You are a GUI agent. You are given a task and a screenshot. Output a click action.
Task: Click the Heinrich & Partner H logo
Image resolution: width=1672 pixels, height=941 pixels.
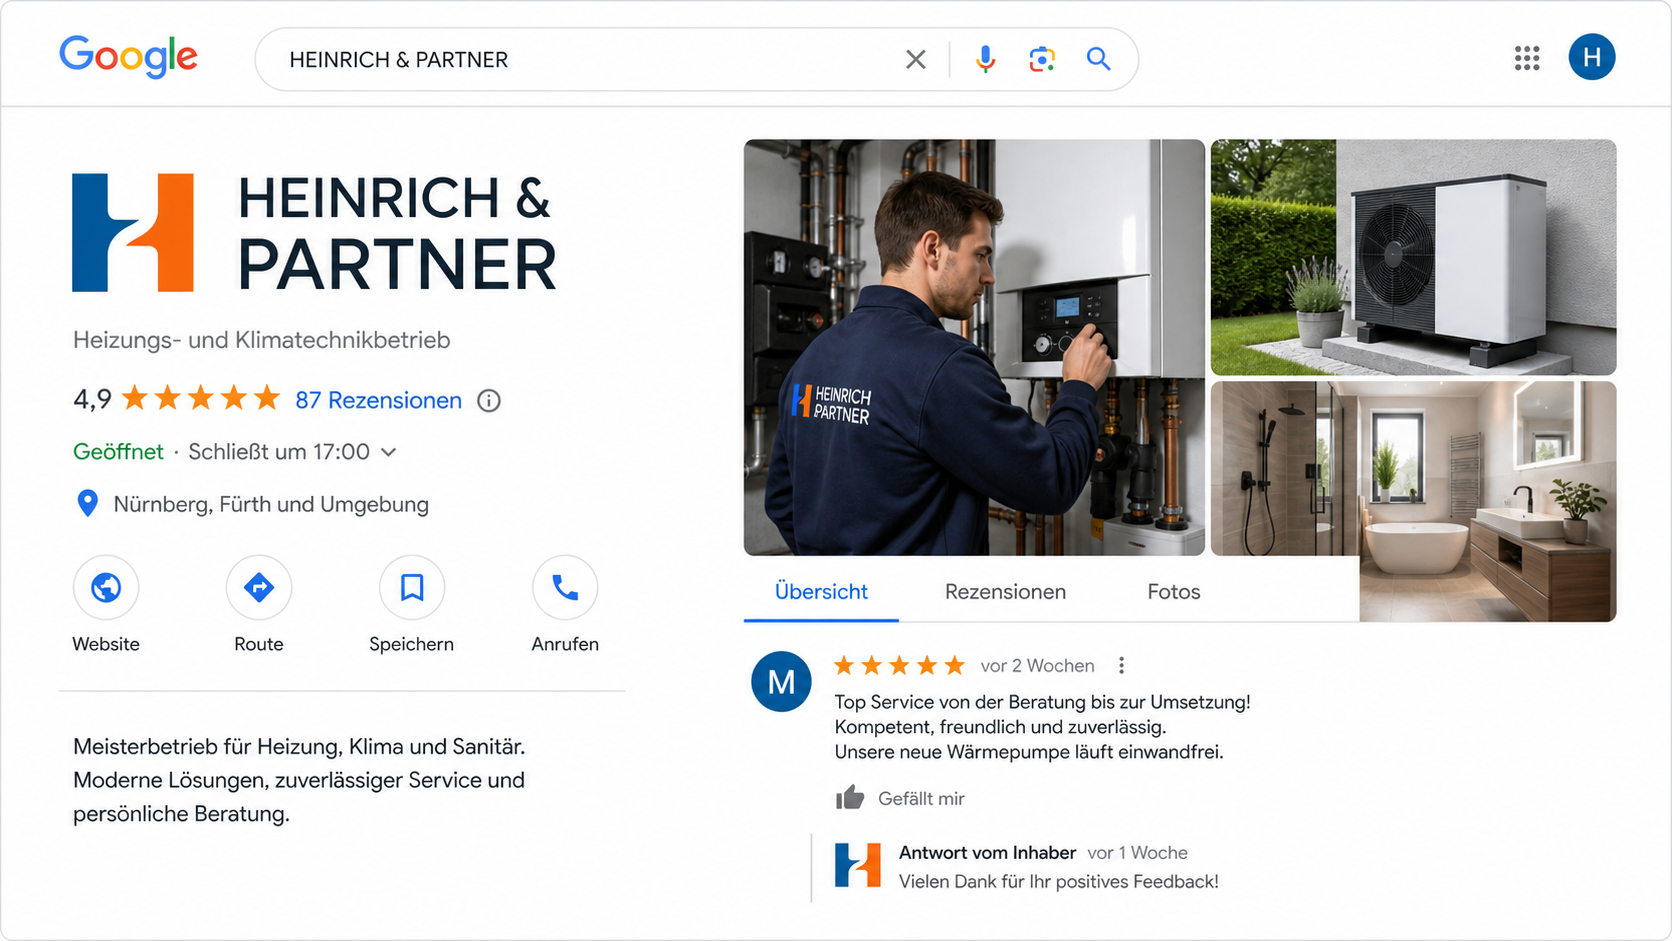click(133, 233)
